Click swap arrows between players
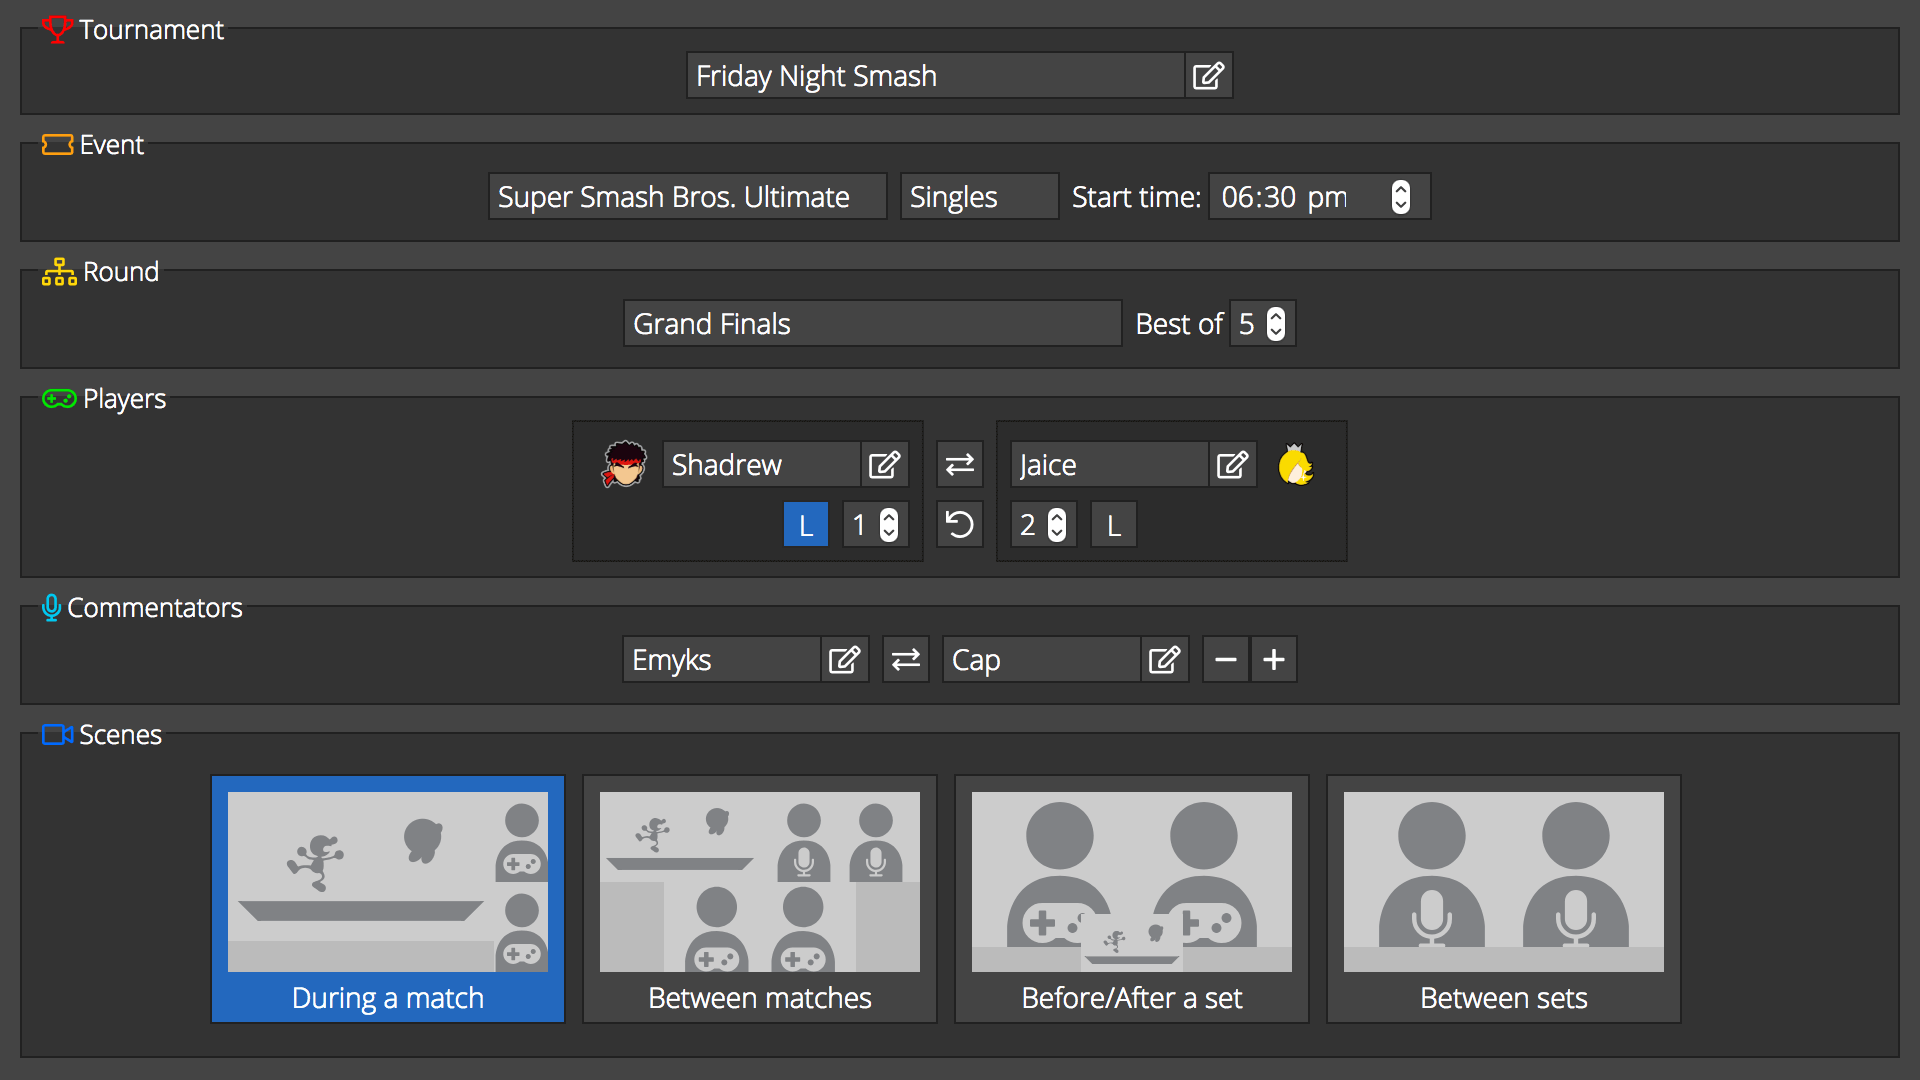Screen dimensions: 1920x1080 (959, 464)
